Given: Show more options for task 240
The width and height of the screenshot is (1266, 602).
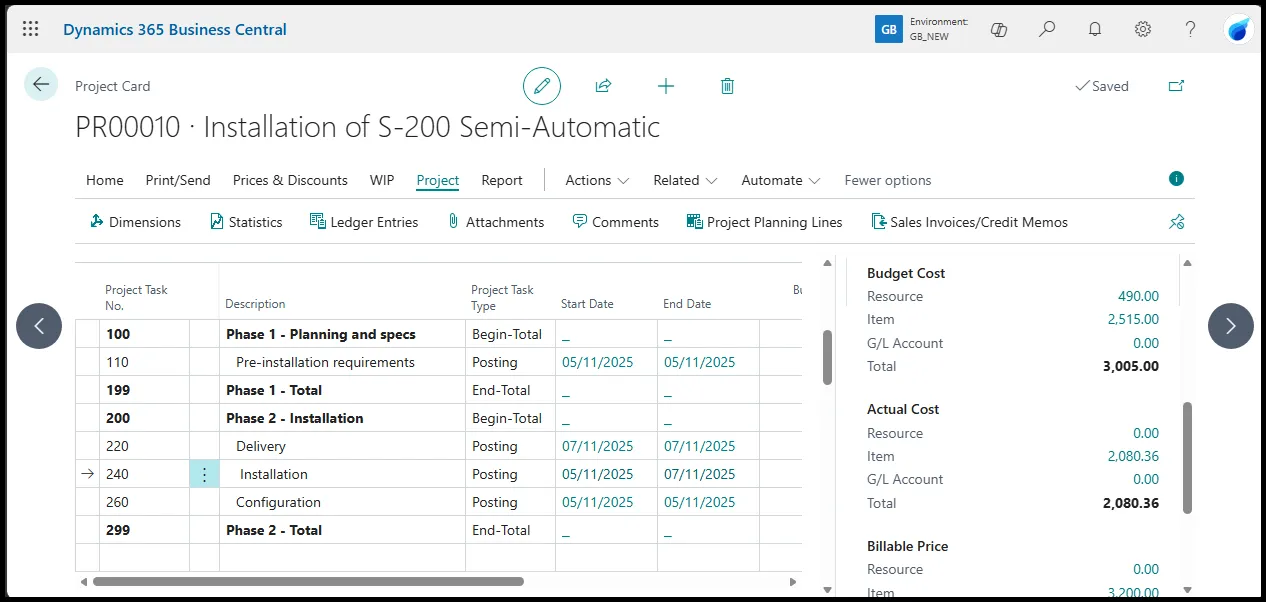Looking at the screenshot, I should (204, 474).
